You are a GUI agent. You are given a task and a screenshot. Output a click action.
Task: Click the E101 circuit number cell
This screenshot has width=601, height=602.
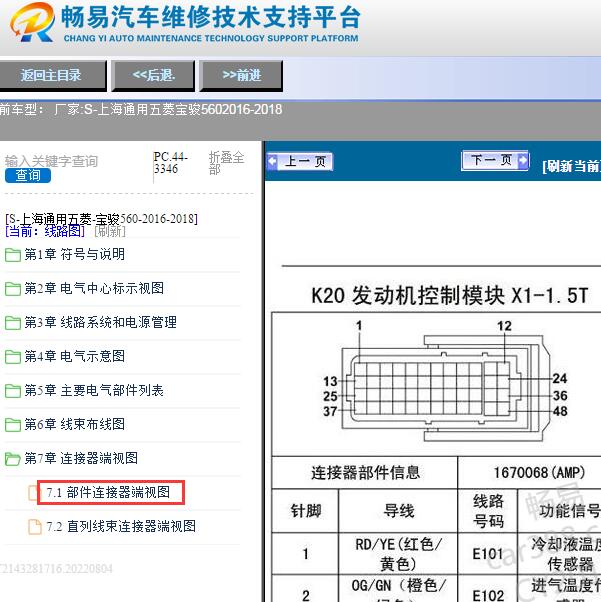pos(488,554)
